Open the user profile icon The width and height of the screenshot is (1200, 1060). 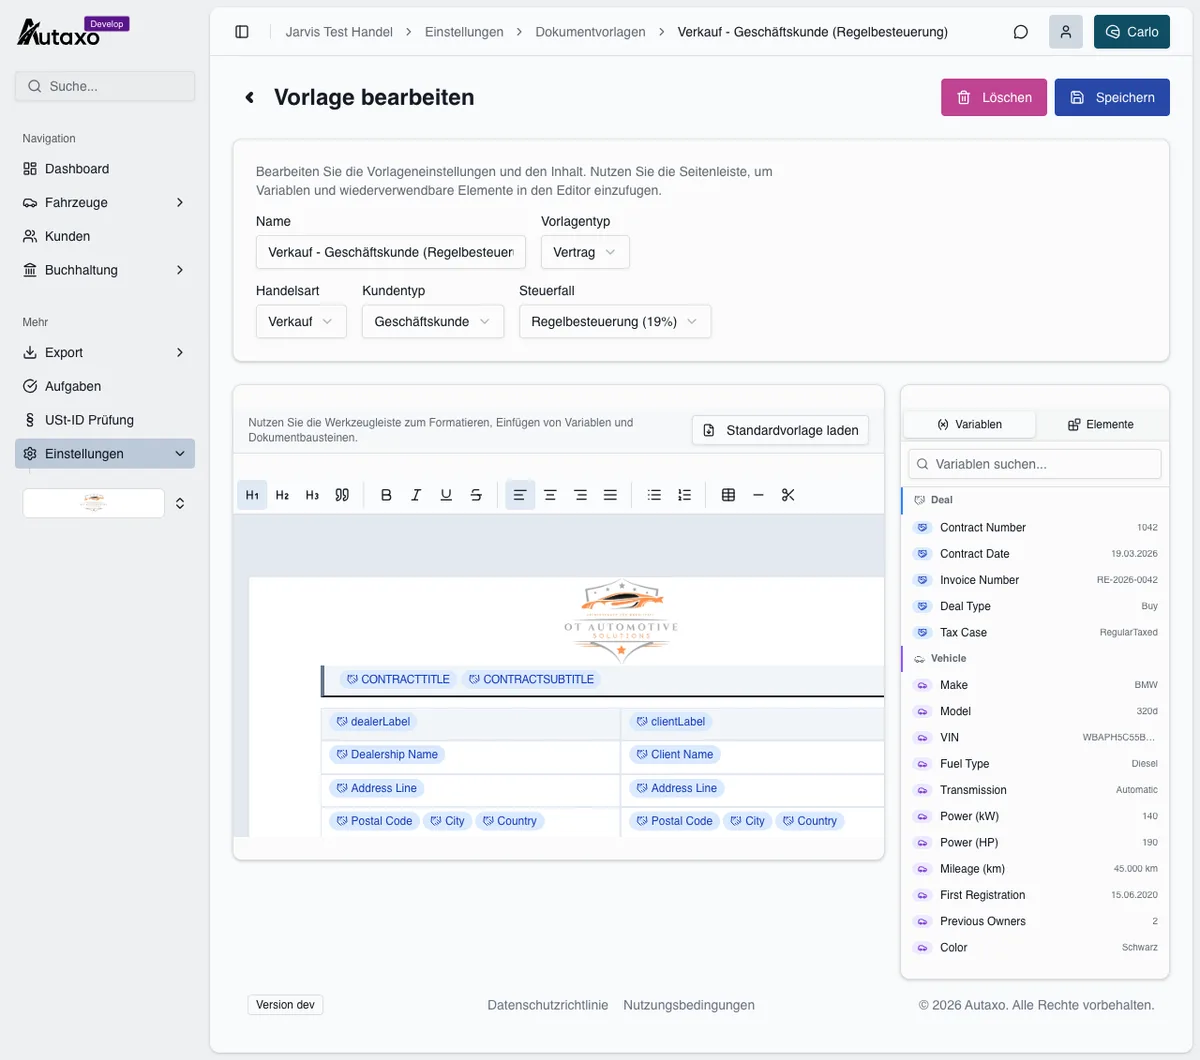pyautogui.click(x=1066, y=32)
